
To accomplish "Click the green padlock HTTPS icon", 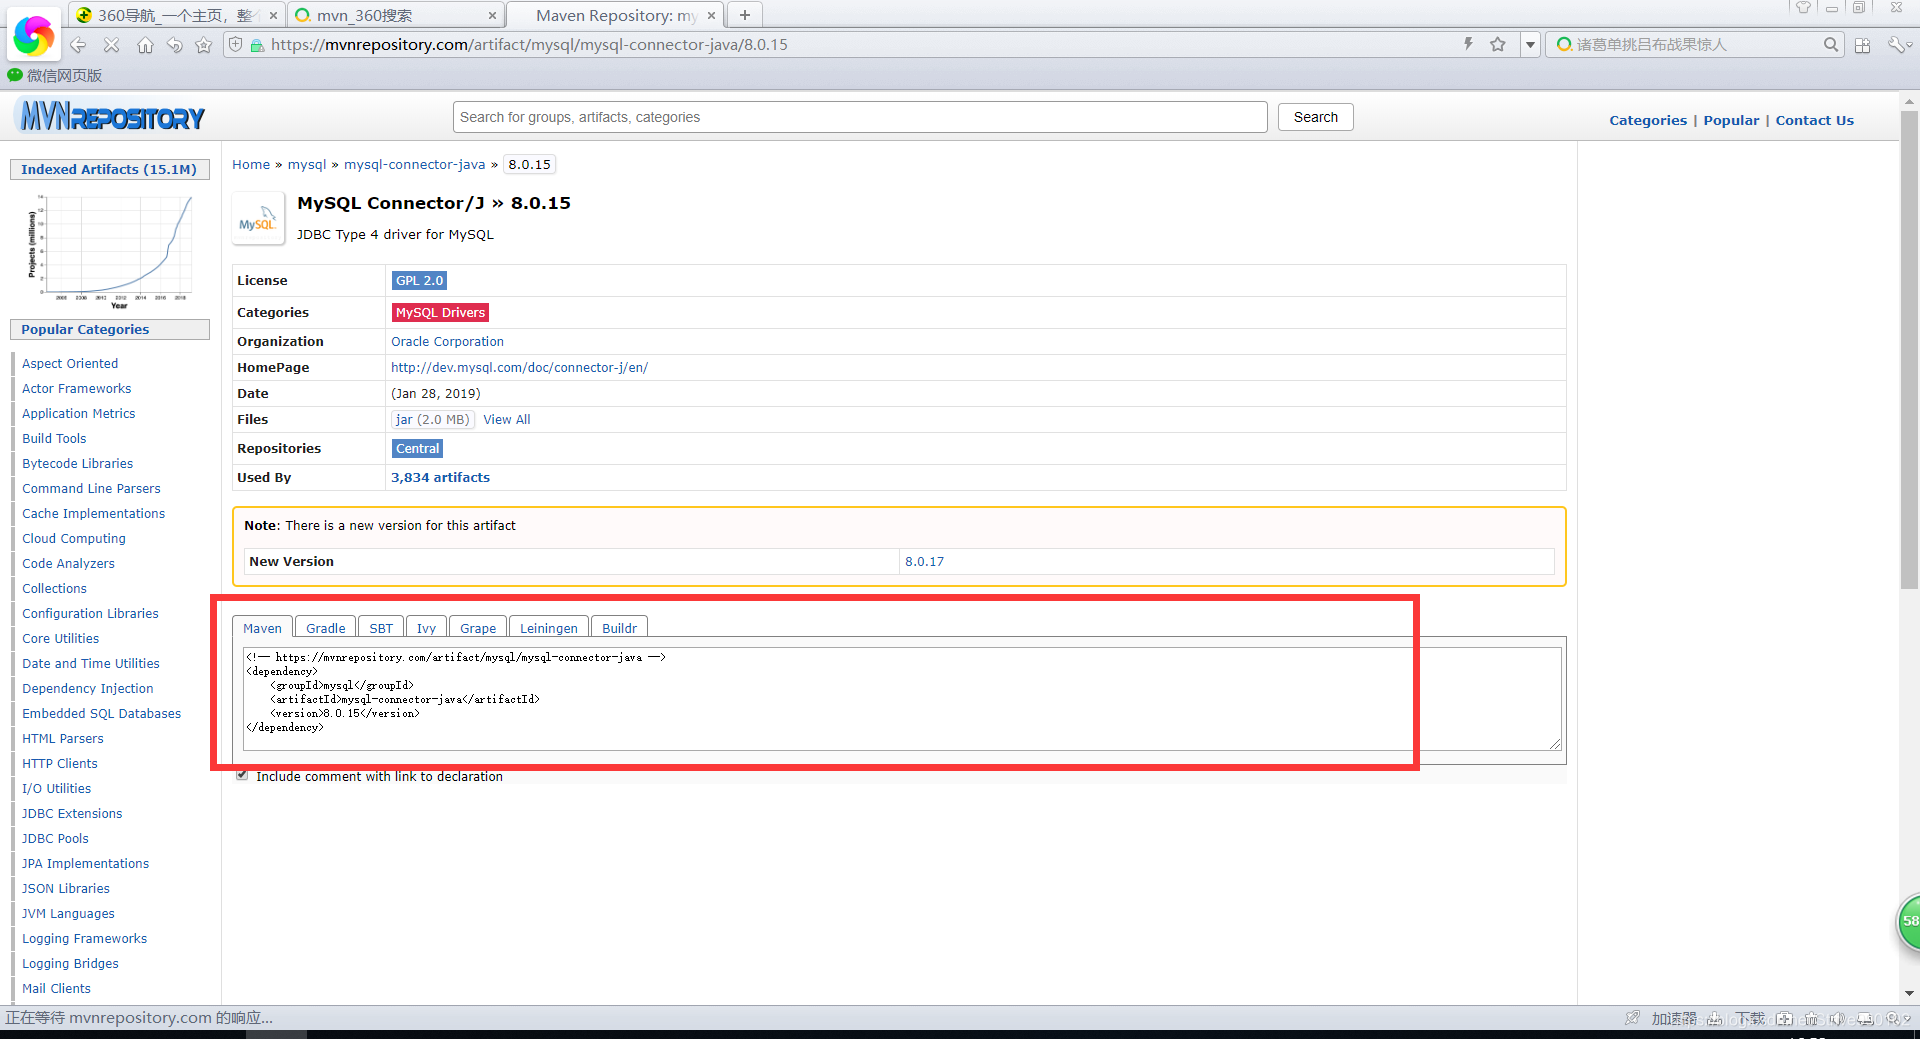I will tap(257, 45).
